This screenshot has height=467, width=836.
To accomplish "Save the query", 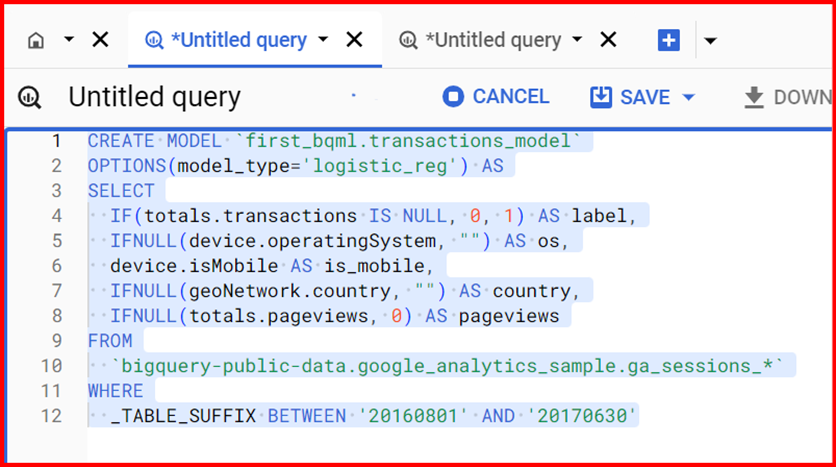I will tap(630, 97).
